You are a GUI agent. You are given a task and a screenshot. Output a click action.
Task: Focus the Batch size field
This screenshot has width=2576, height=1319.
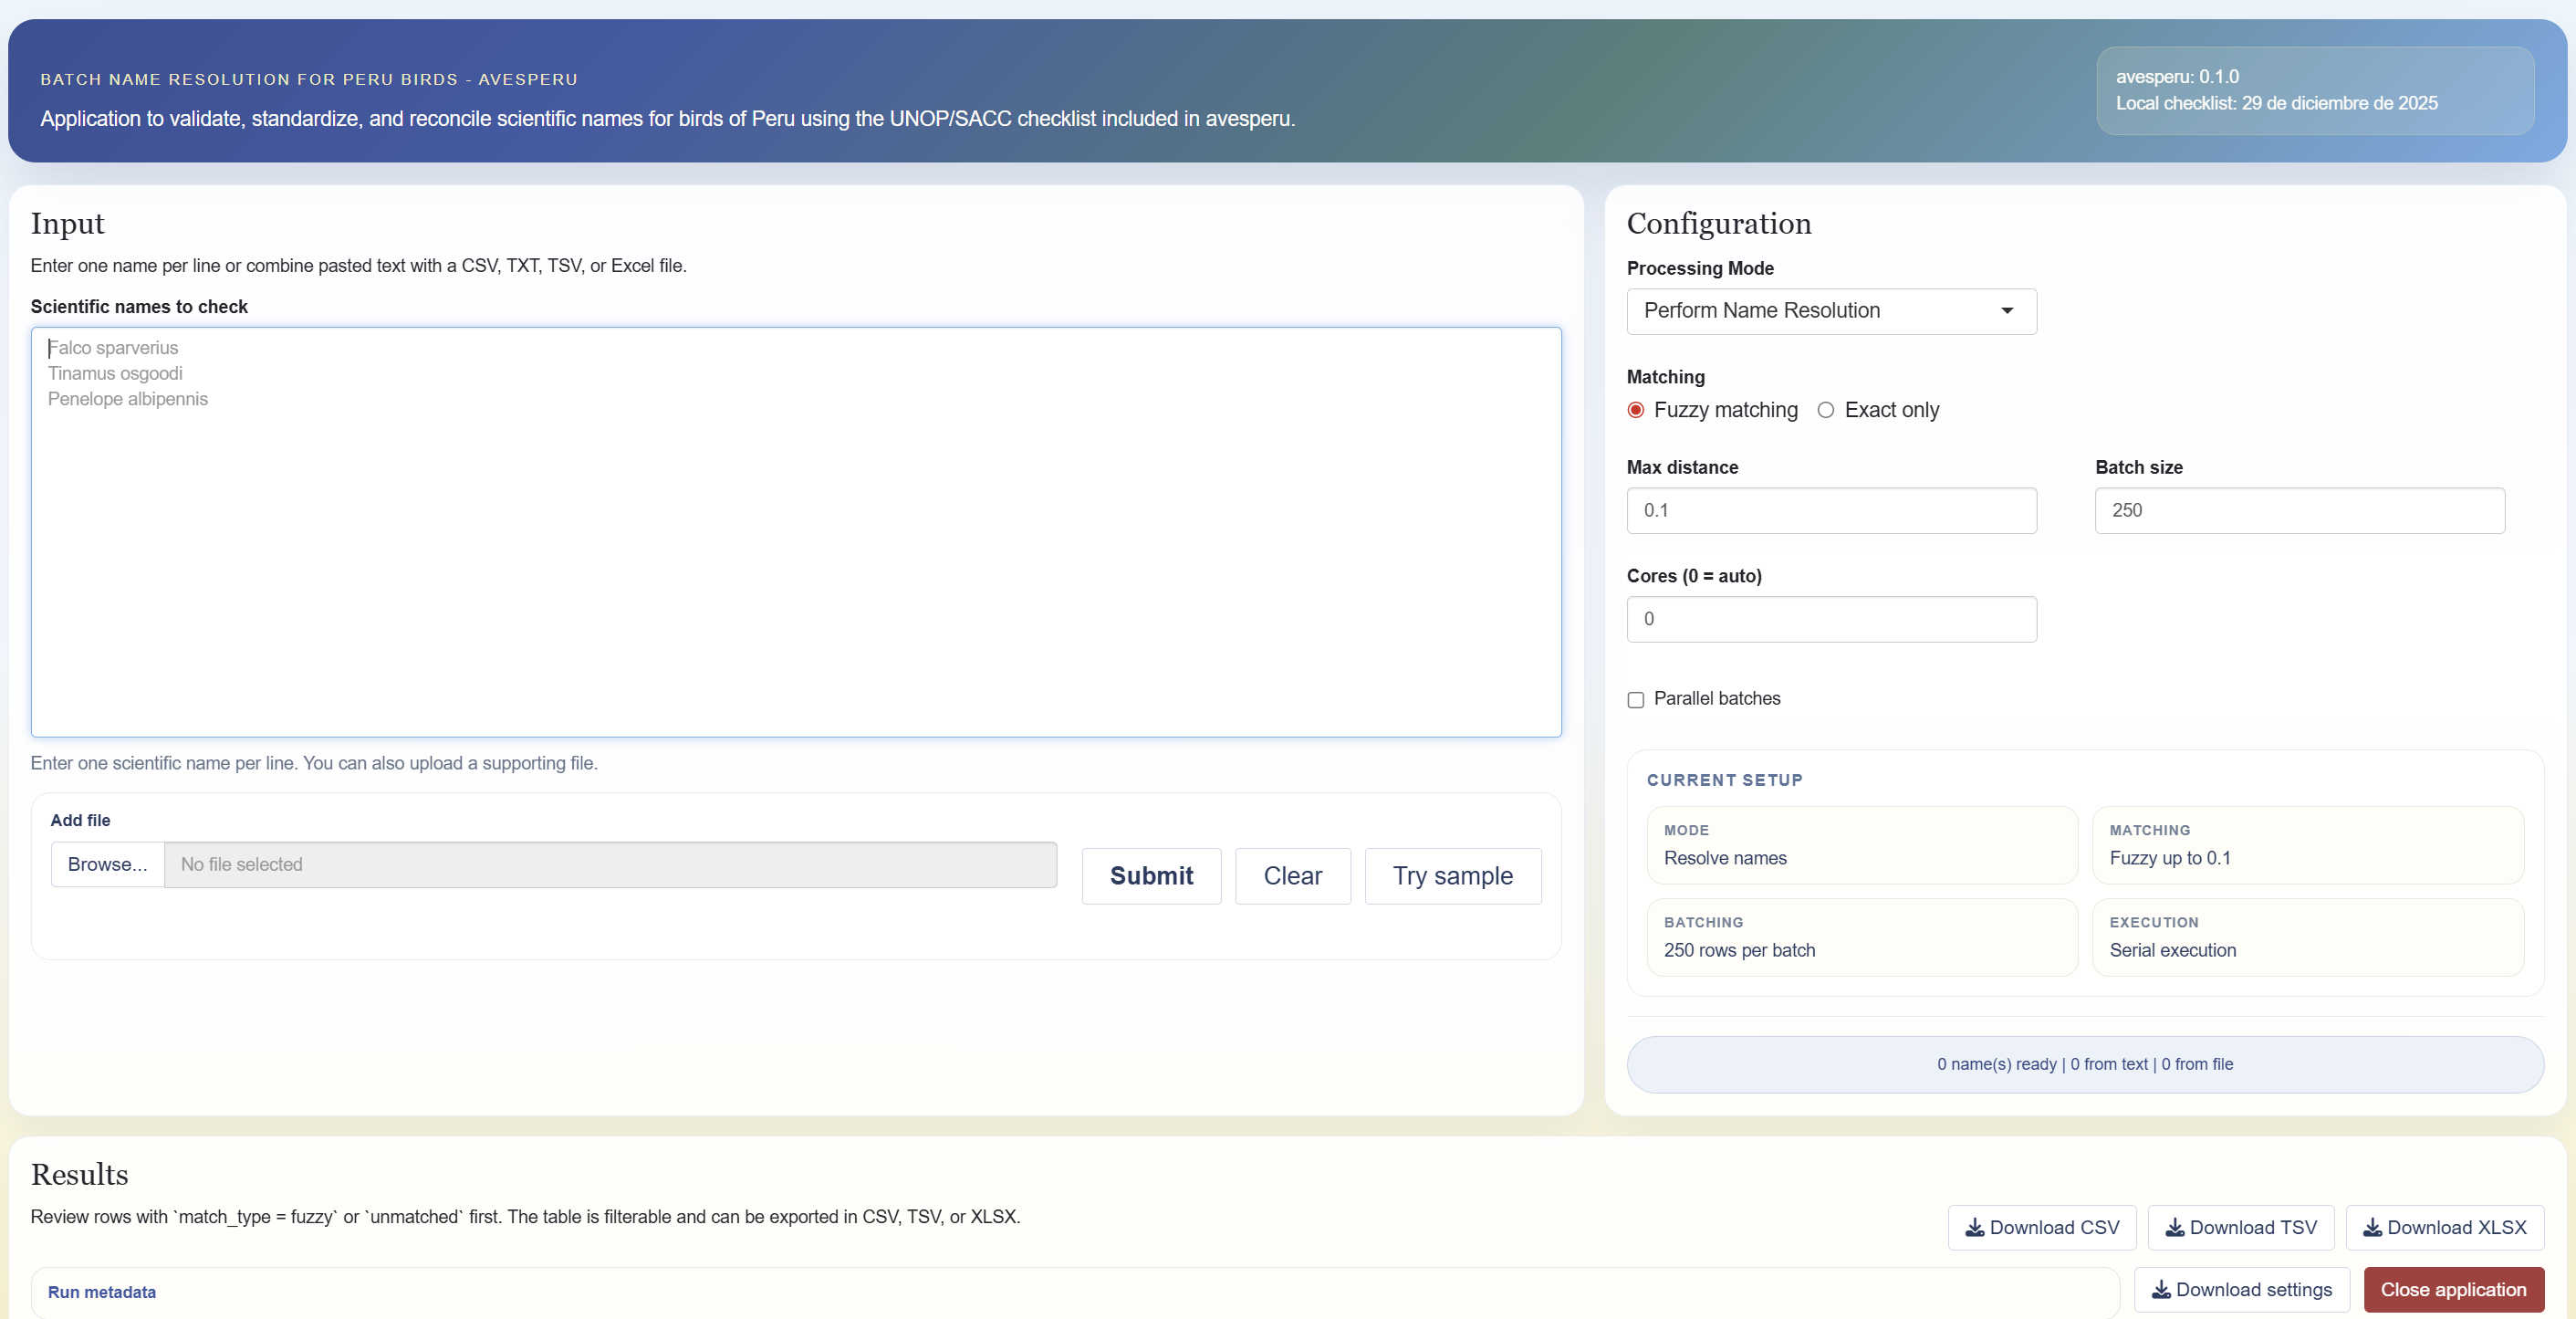click(x=2299, y=510)
